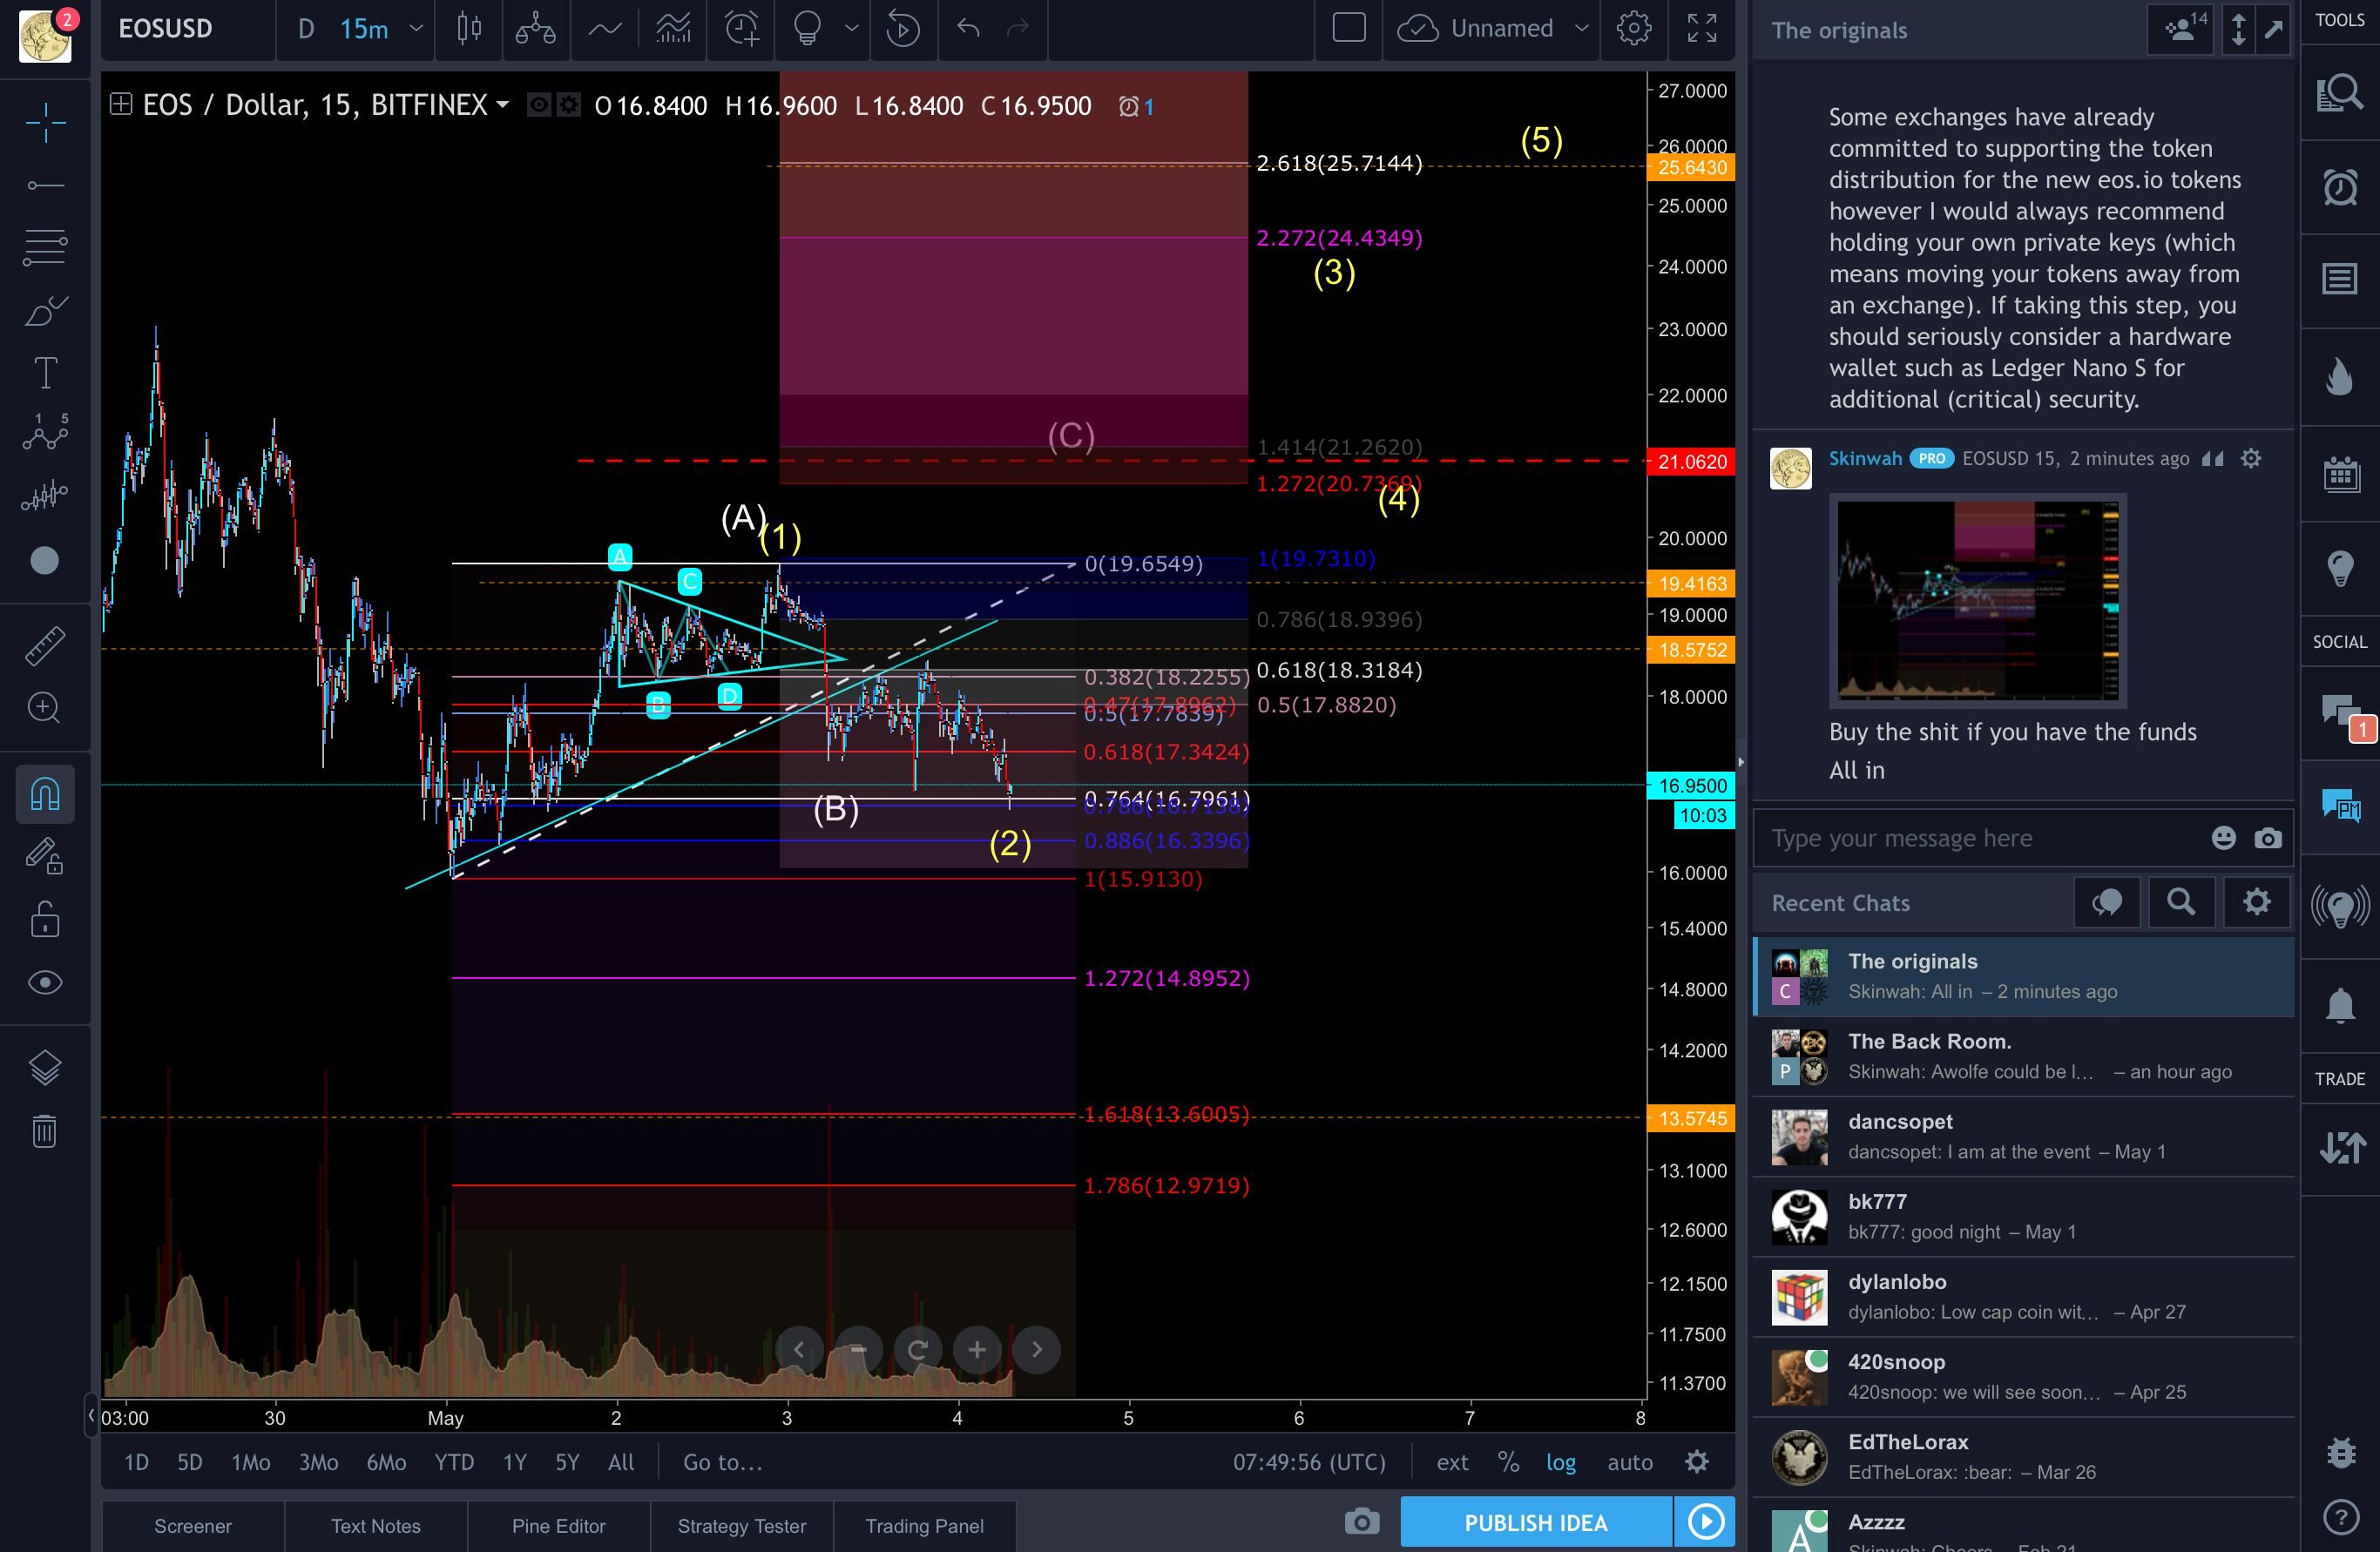
Task: Open the order panel trade arrows icon
Action: 2340,1147
